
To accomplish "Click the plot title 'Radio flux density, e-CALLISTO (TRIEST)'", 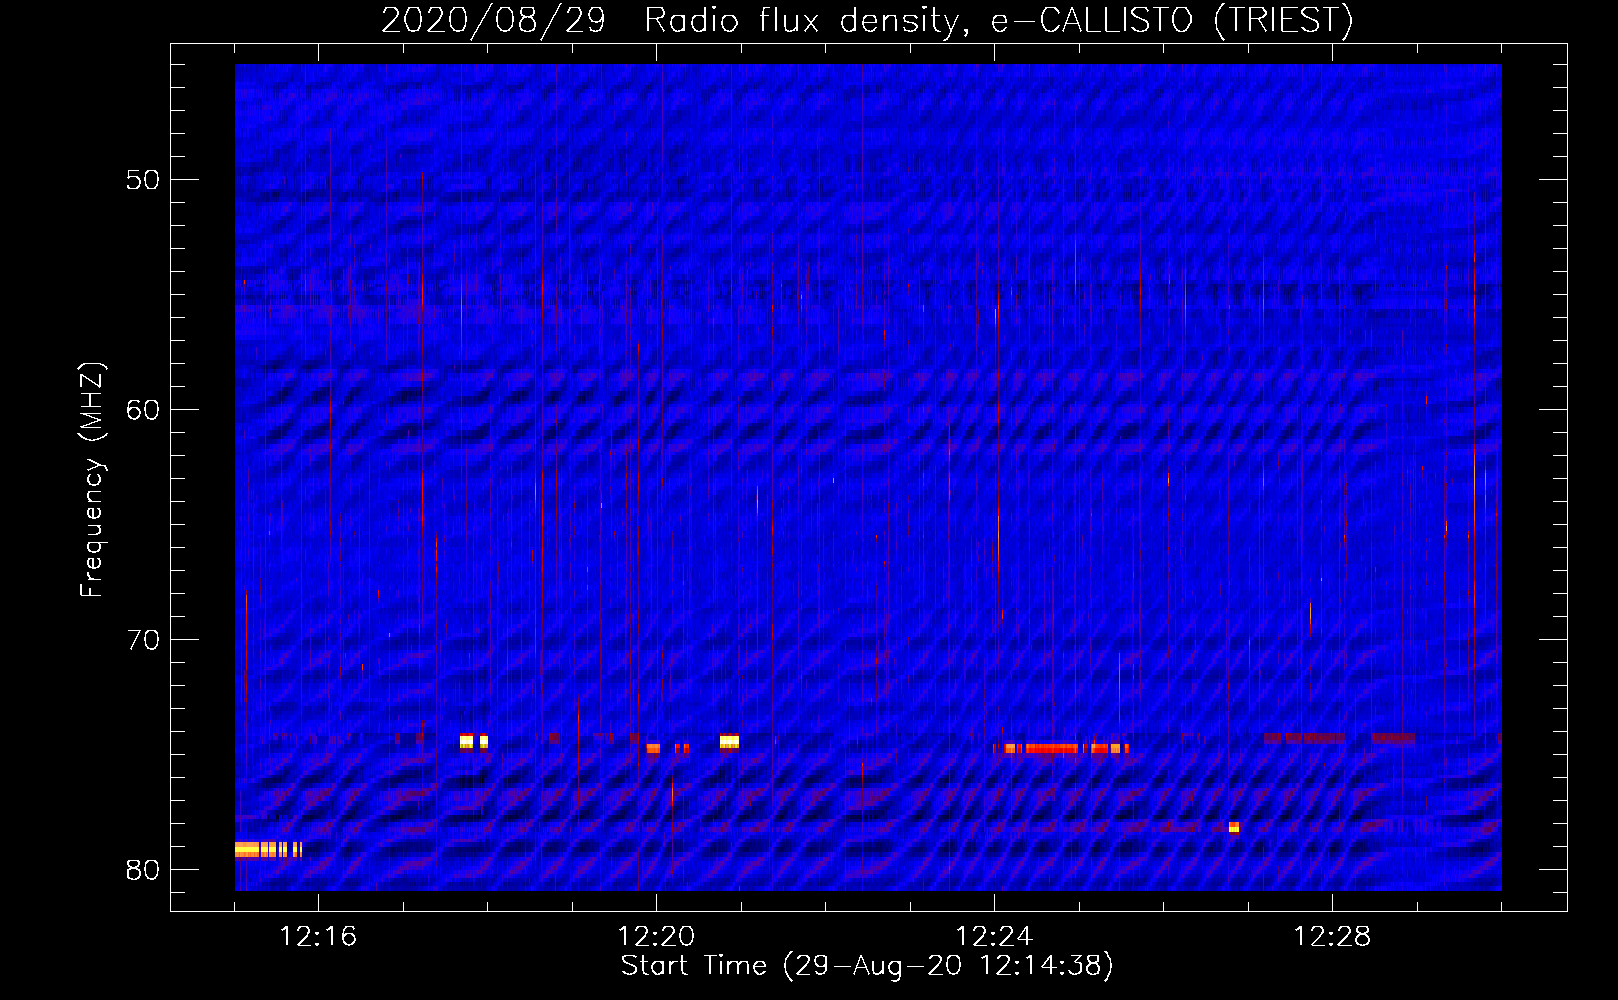I will pos(998,21).
